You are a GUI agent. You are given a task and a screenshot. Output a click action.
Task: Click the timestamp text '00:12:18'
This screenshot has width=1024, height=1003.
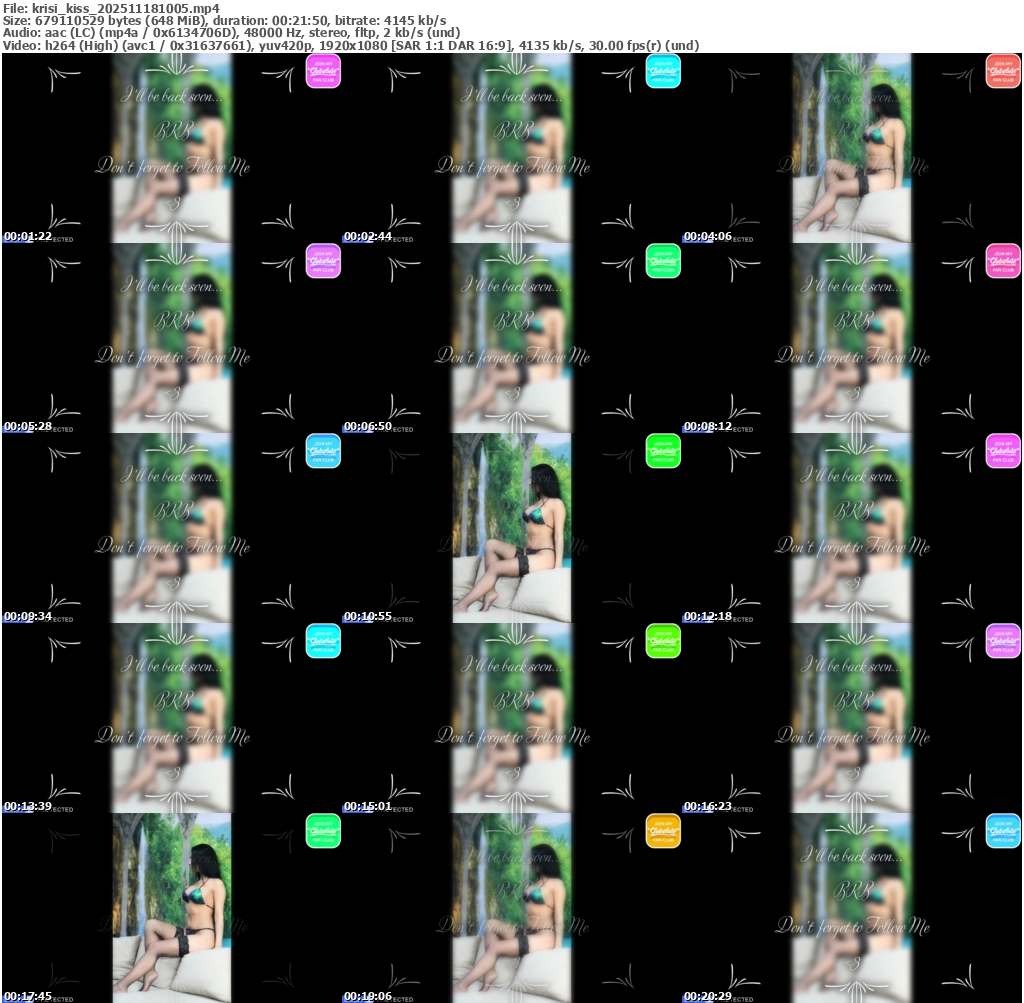[x=708, y=616]
